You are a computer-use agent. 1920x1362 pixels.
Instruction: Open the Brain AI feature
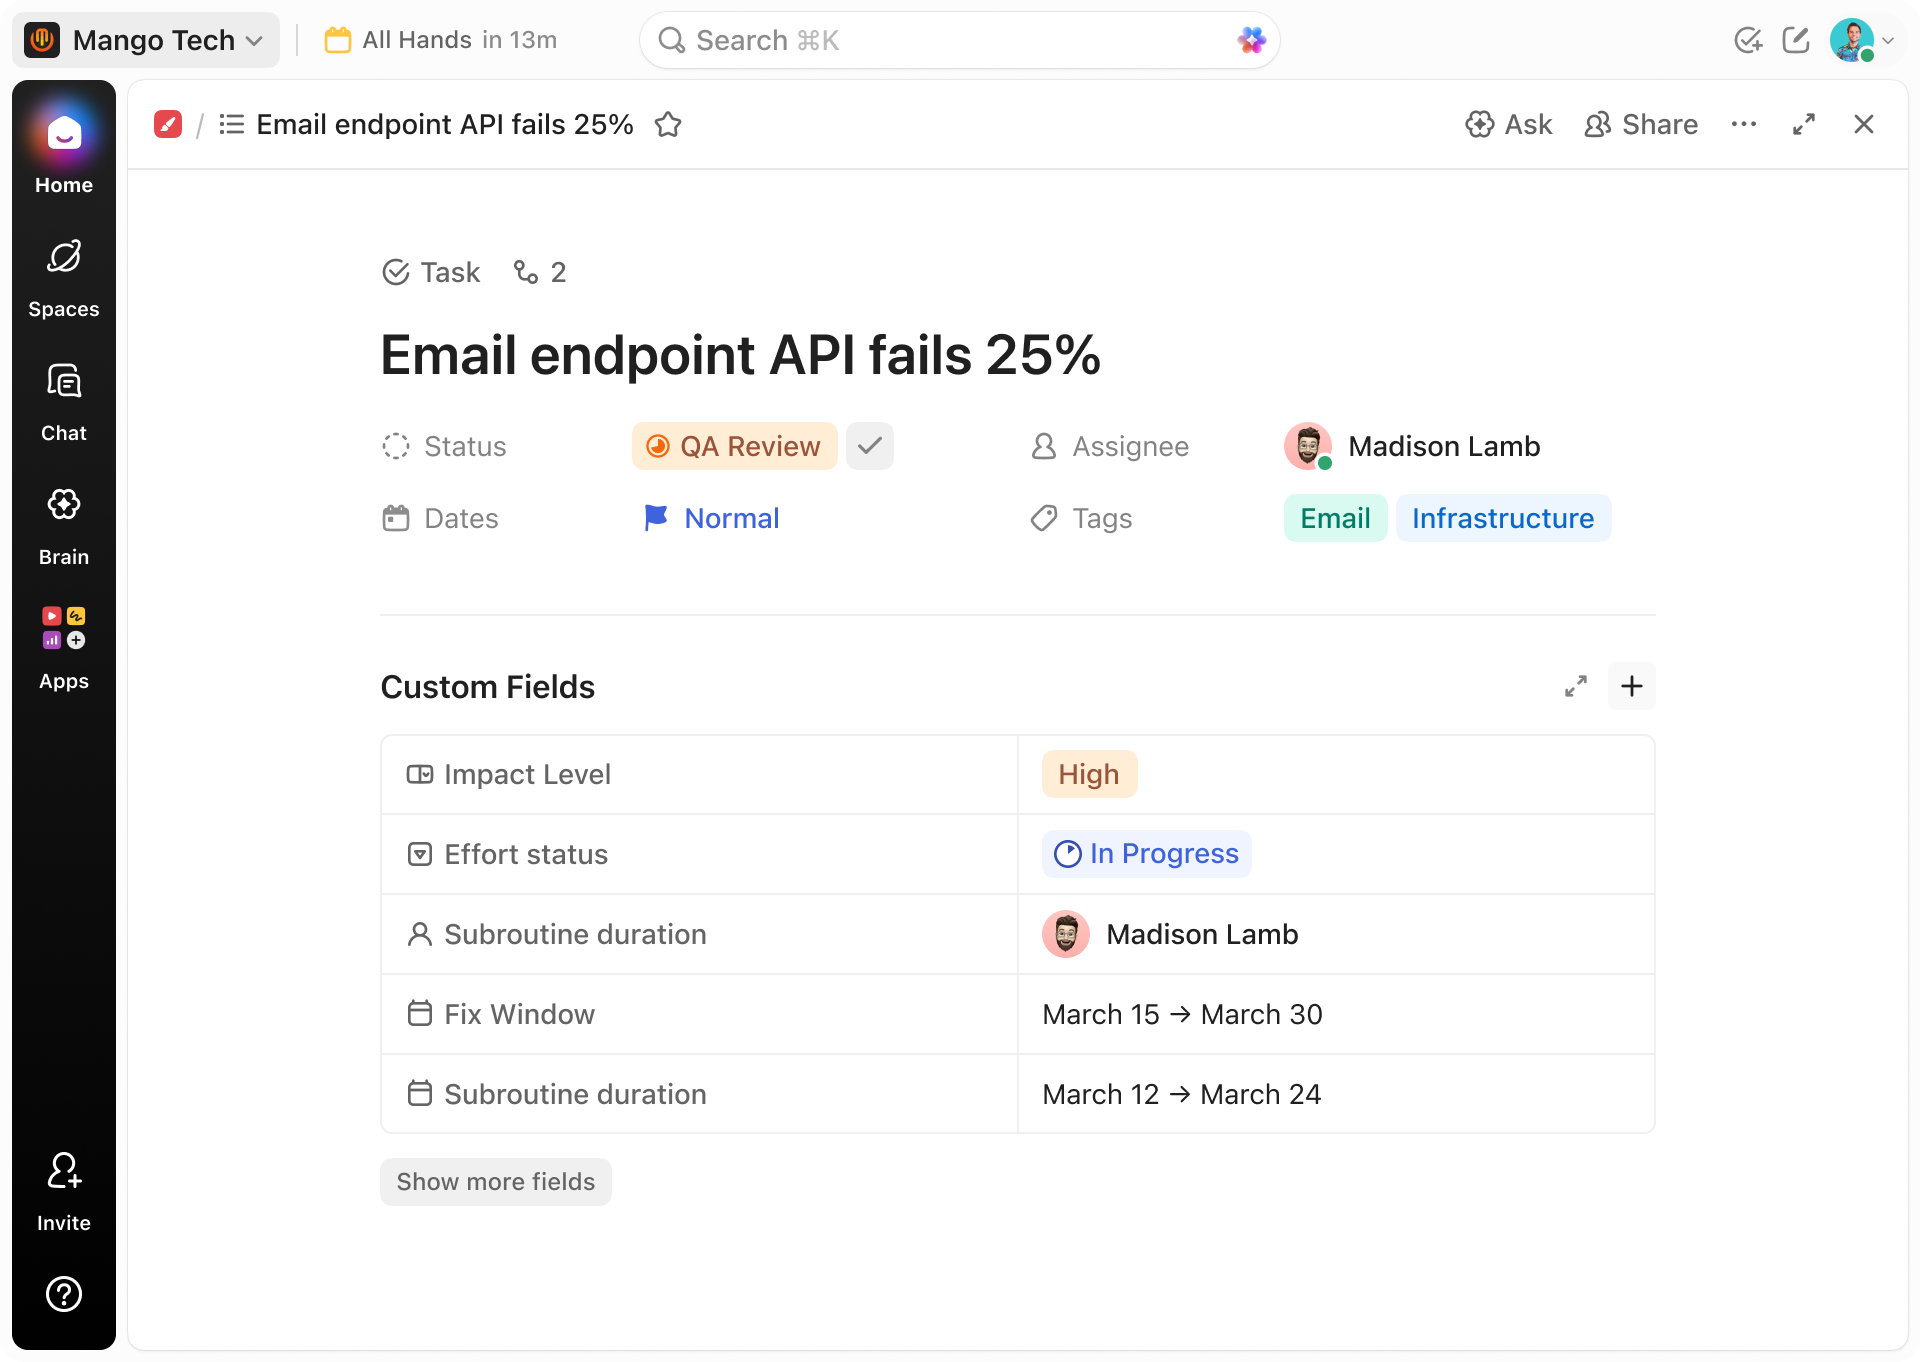tap(63, 520)
